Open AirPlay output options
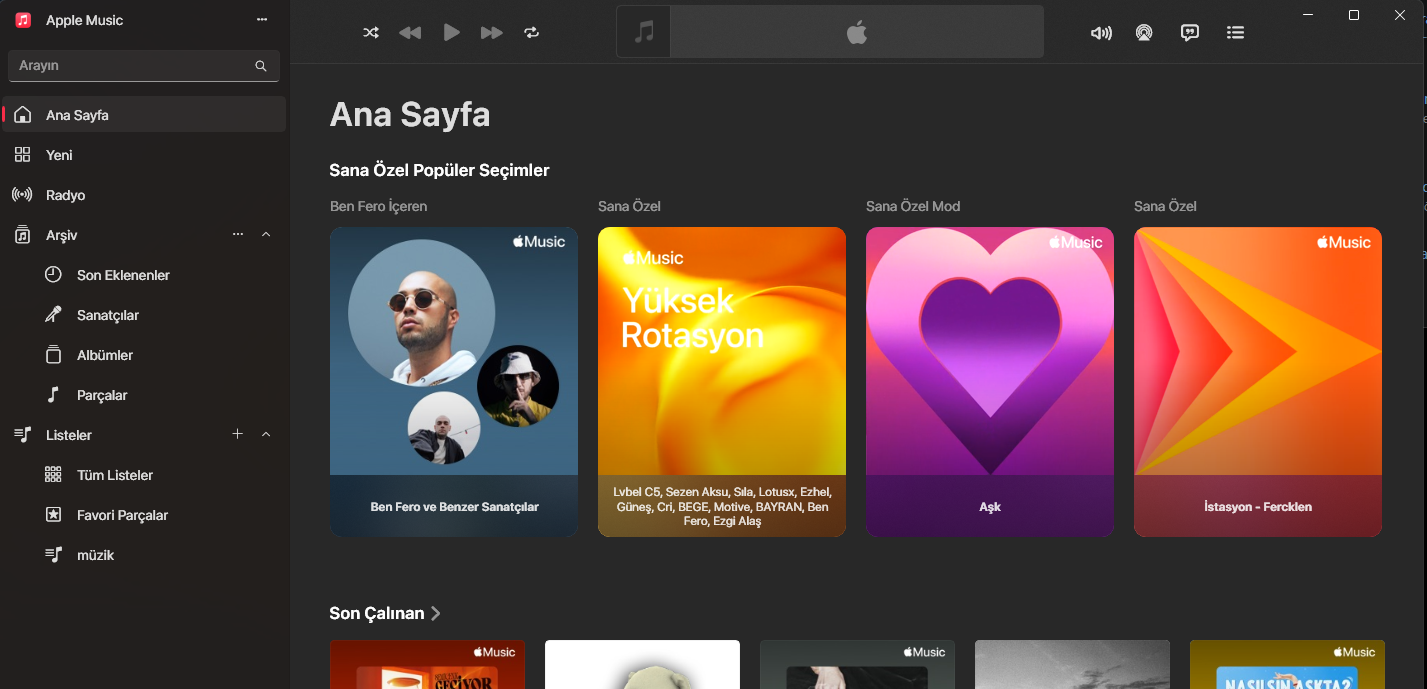Screen dimensions: 1427x689 tap(1144, 32)
